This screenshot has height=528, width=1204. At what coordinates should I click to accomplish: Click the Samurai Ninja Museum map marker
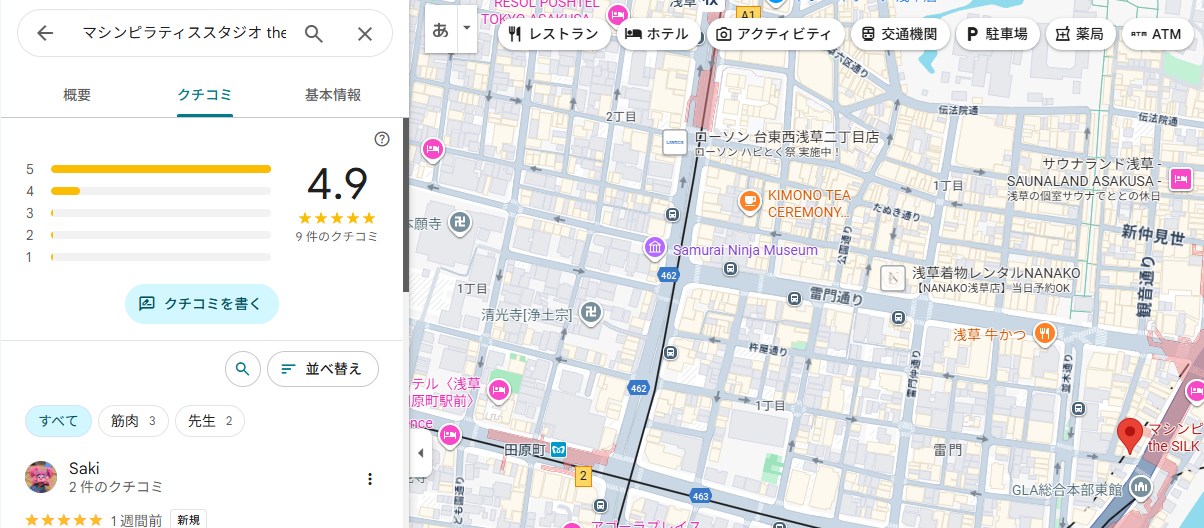tap(654, 247)
